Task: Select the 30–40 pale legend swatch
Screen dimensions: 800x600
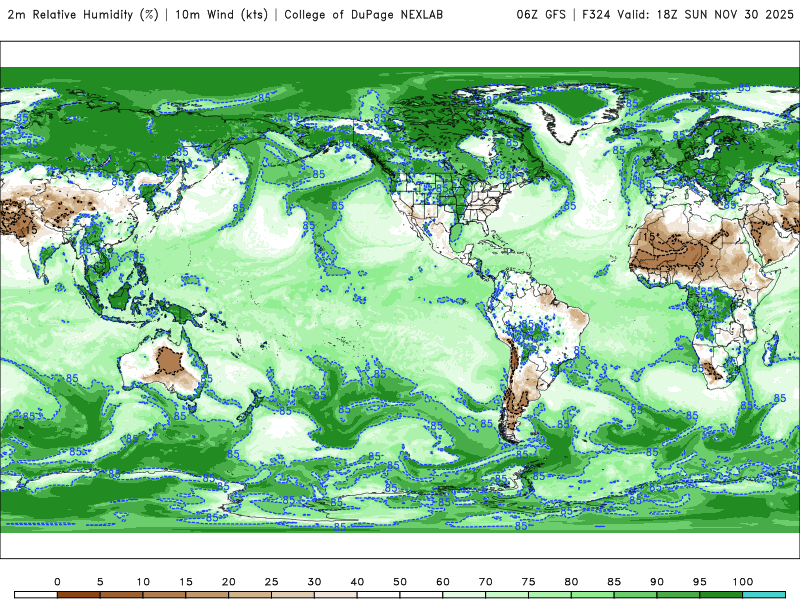Action: pos(336,595)
